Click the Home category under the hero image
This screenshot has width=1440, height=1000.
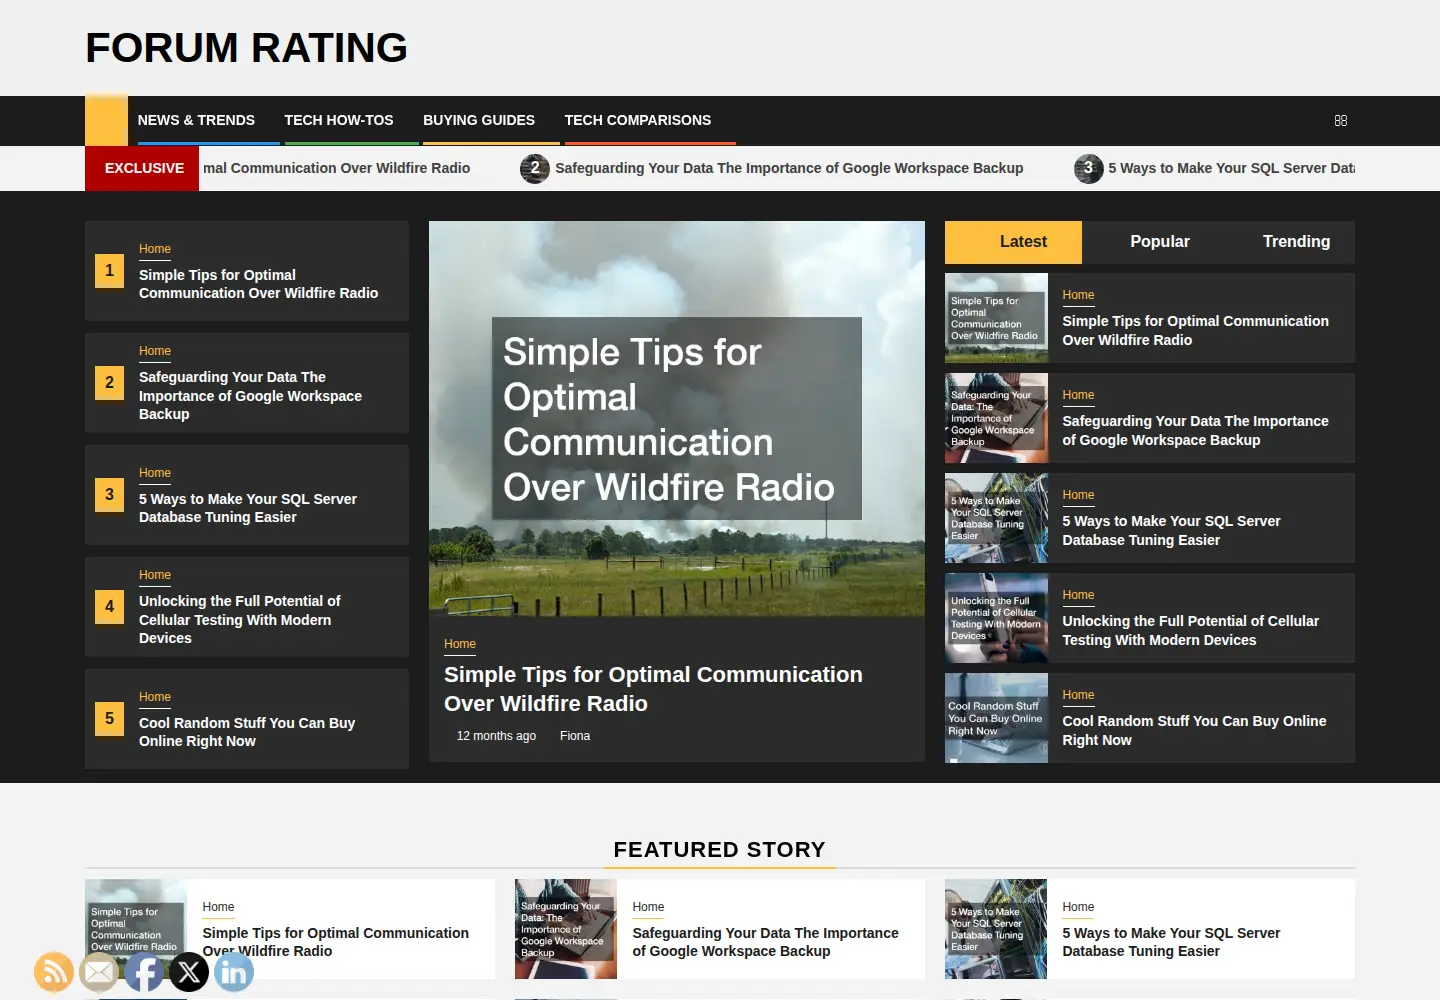pos(460,644)
